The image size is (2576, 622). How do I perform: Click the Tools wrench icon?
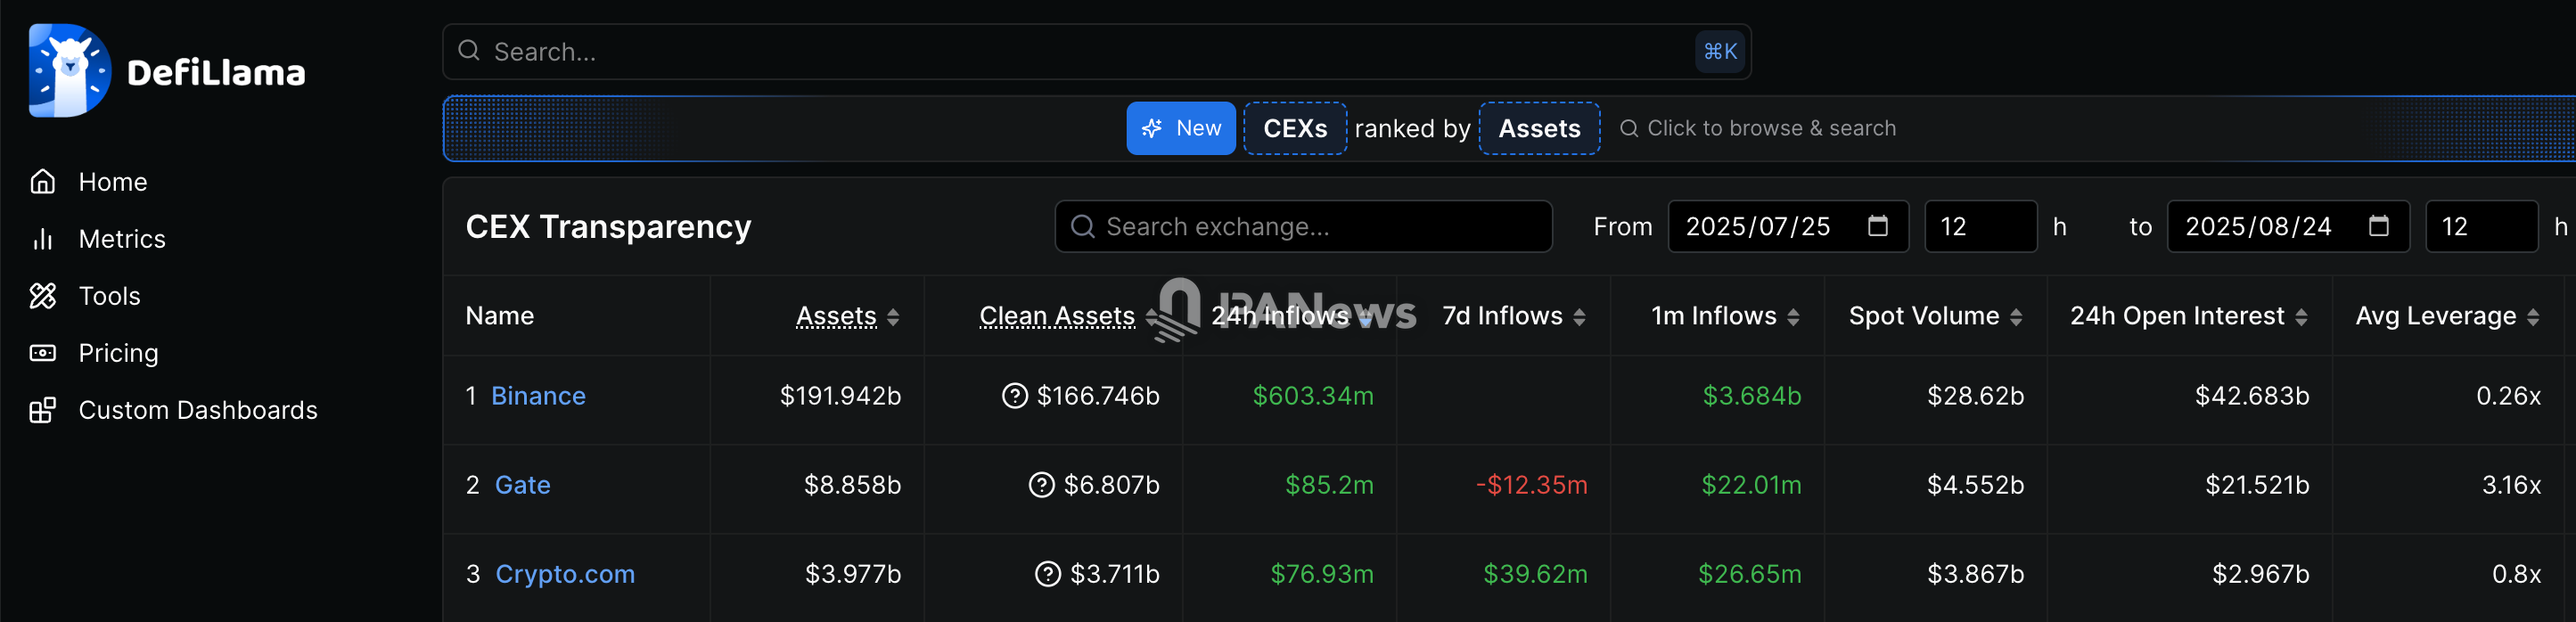tap(42, 296)
